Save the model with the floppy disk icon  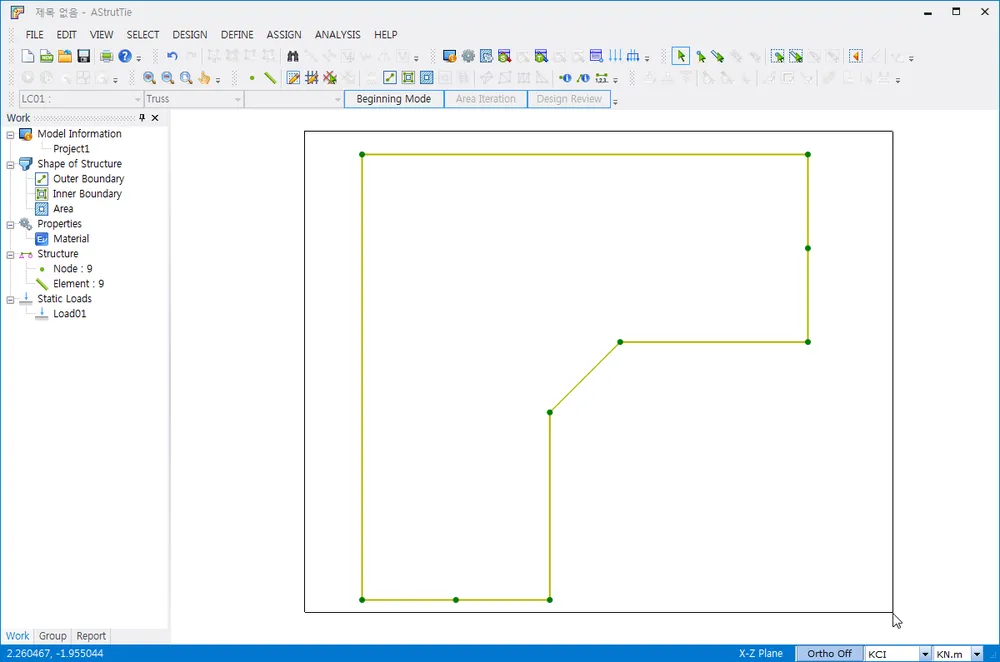point(84,57)
